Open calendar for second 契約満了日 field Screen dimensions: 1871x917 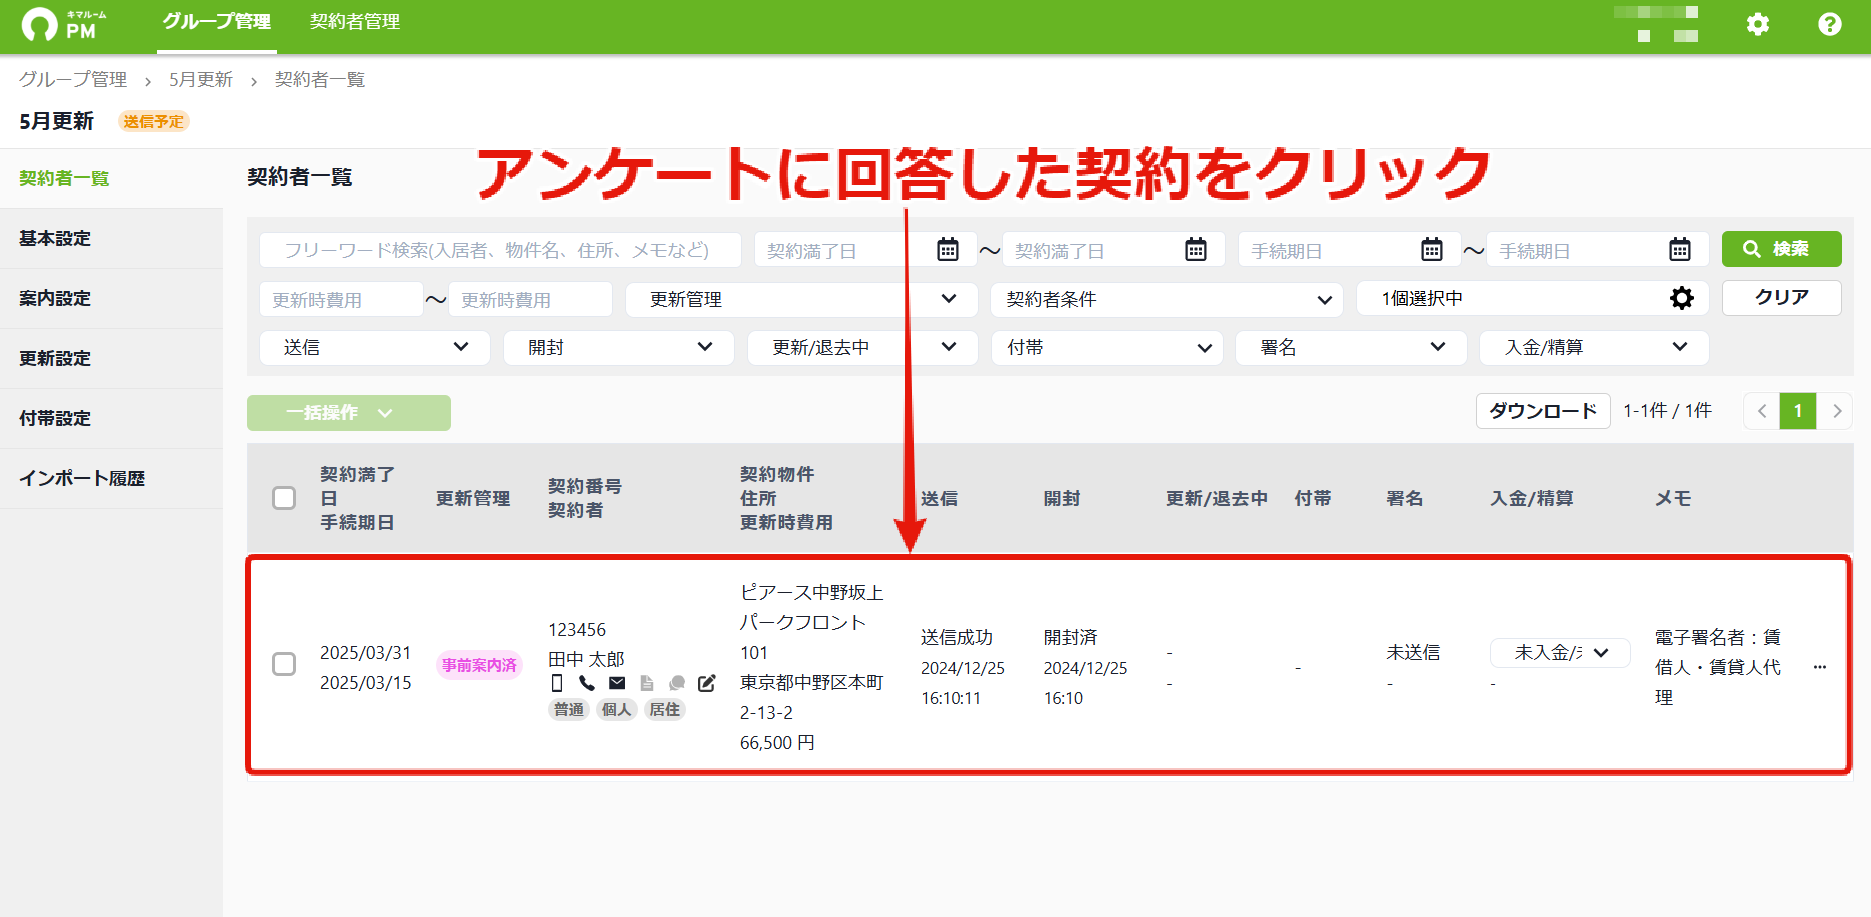(1196, 250)
